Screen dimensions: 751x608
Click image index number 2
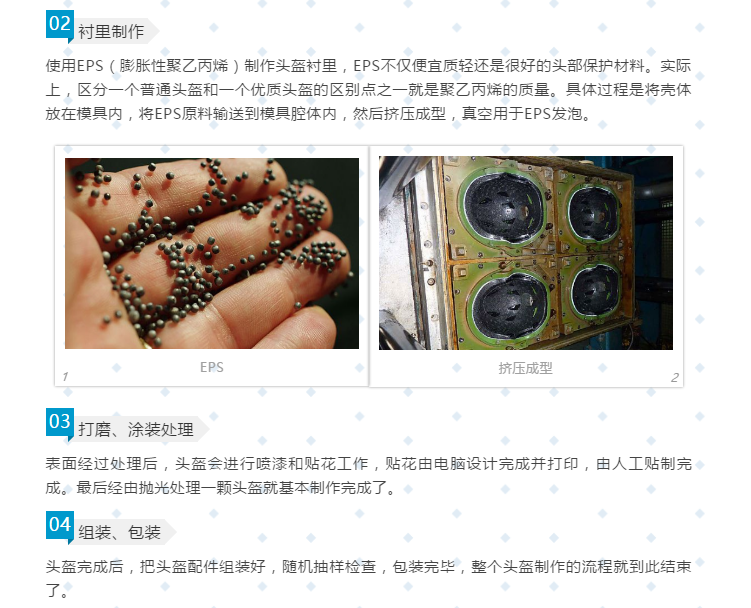click(675, 378)
